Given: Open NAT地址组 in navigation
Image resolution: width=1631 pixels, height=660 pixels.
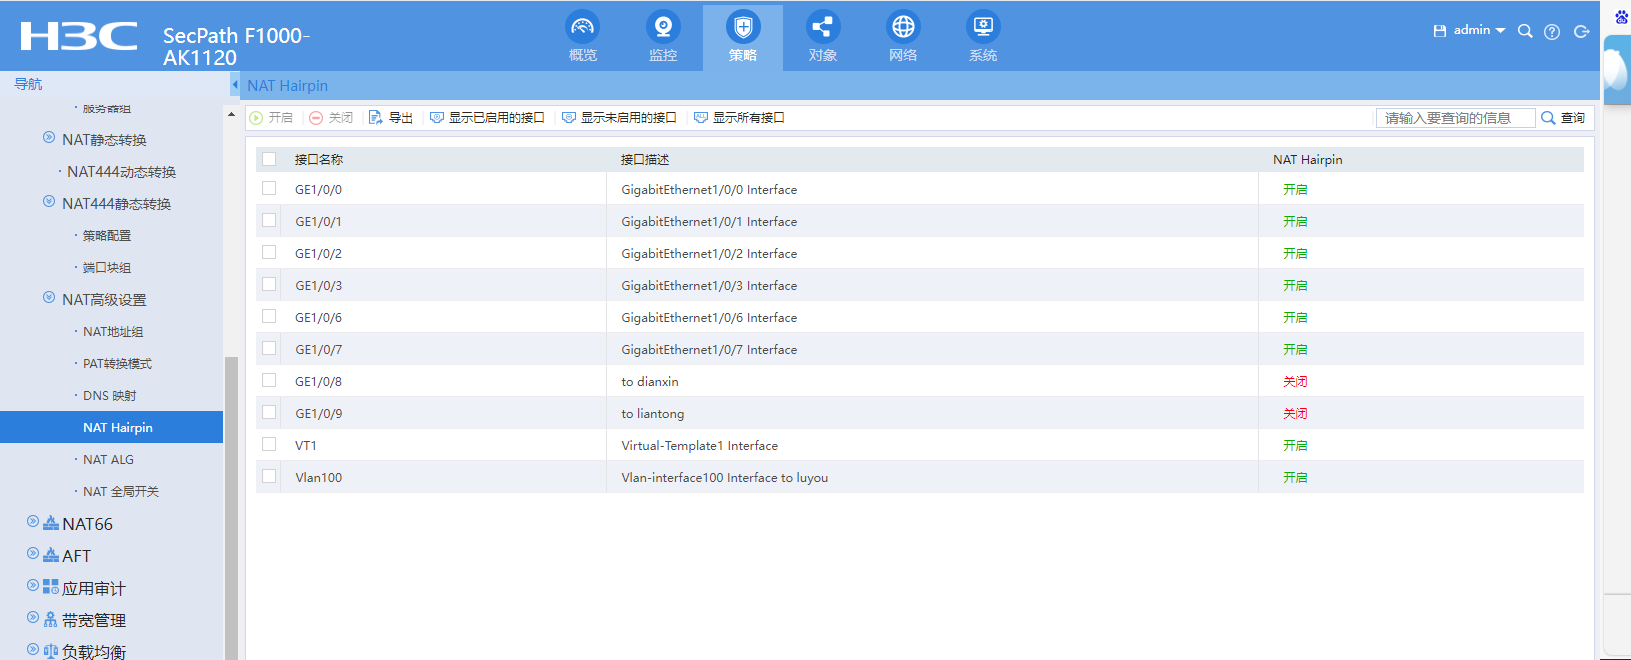Looking at the screenshot, I should [113, 332].
